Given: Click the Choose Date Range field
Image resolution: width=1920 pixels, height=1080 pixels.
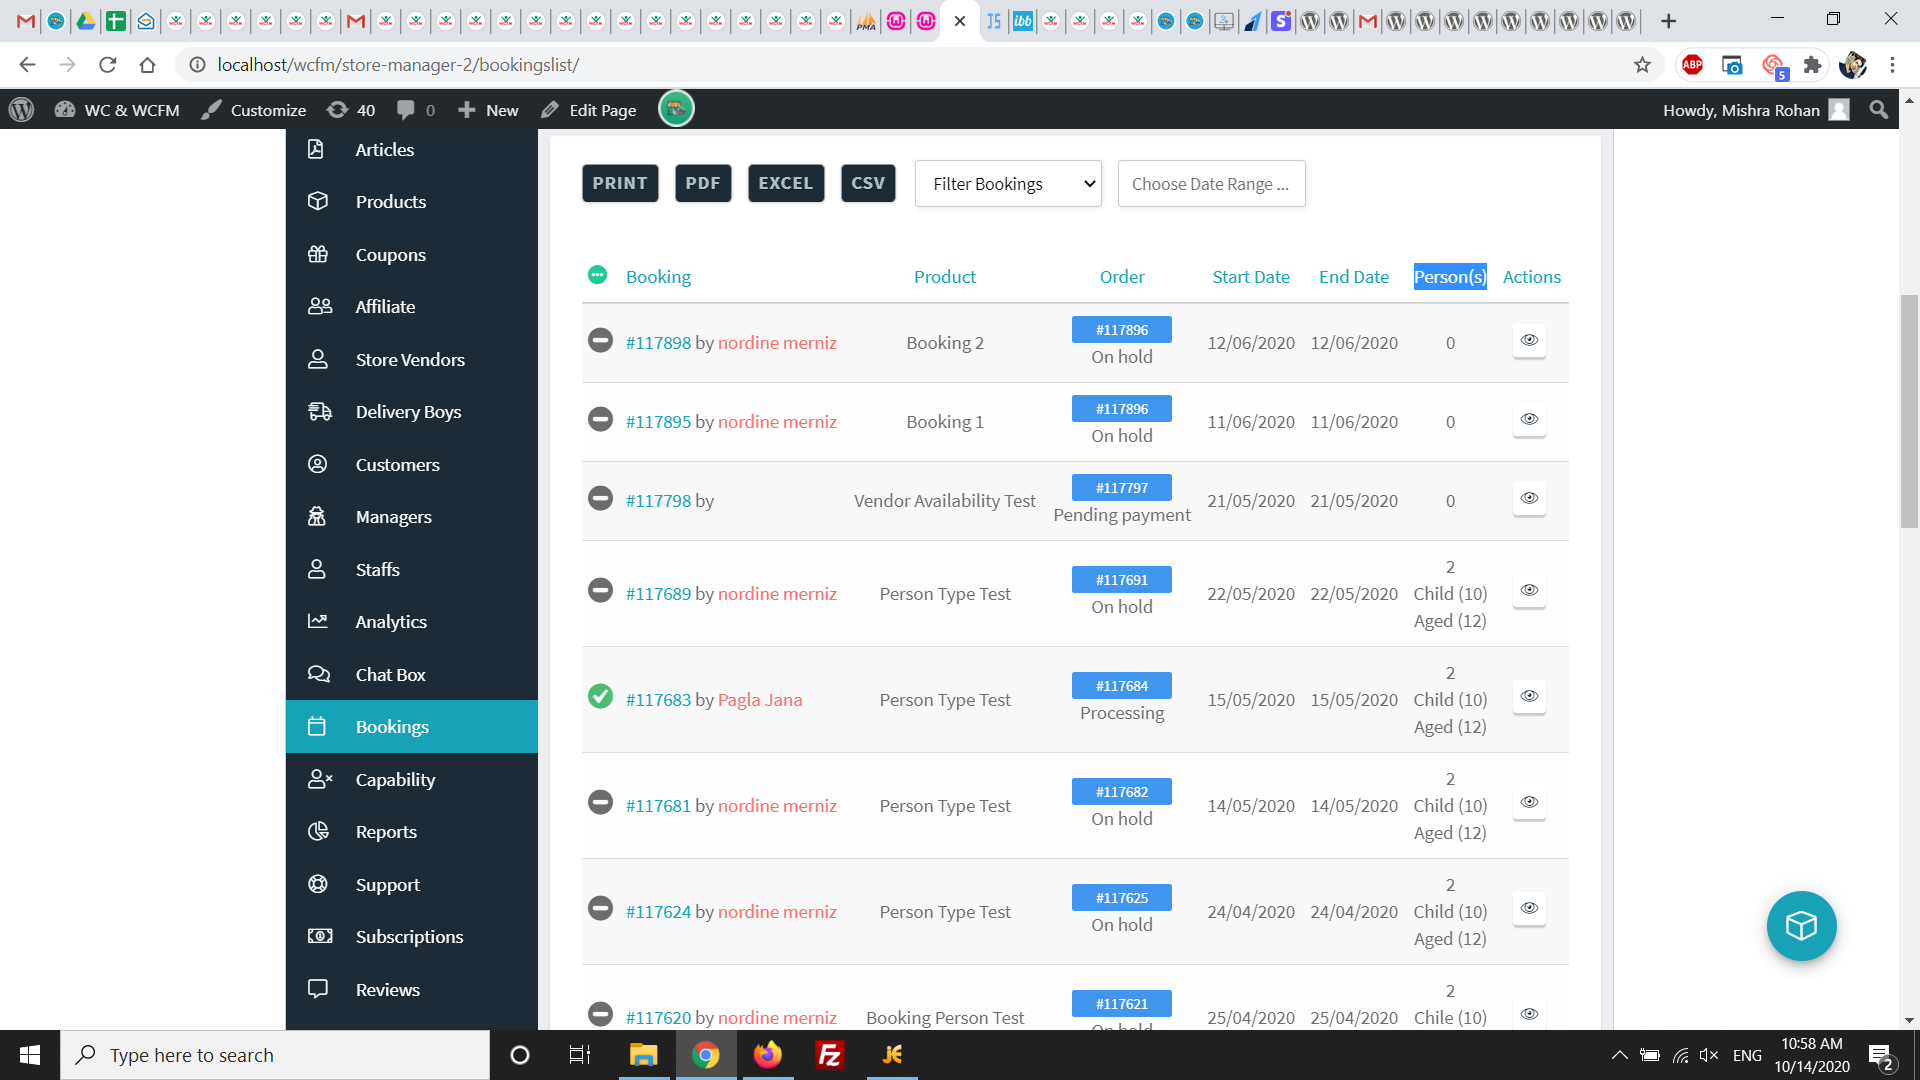Looking at the screenshot, I should click(1211, 184).
